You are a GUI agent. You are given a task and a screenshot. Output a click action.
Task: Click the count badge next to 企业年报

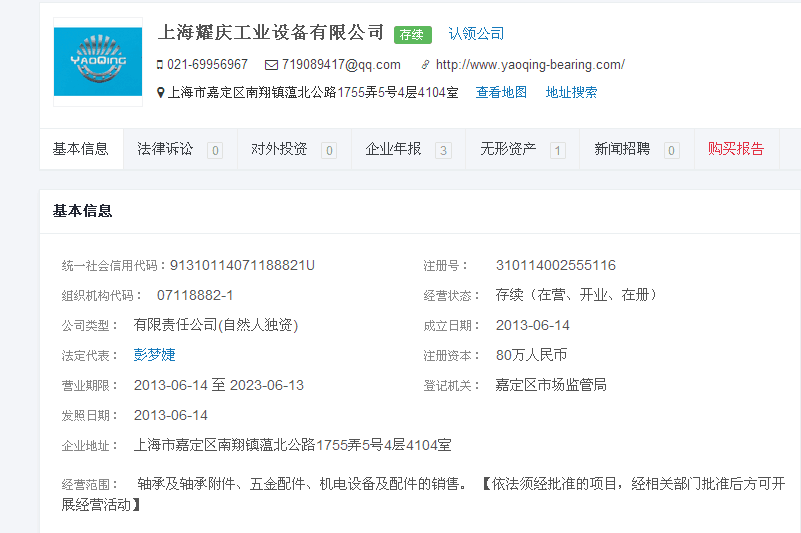pyautogui.click(x=443, y=150)
